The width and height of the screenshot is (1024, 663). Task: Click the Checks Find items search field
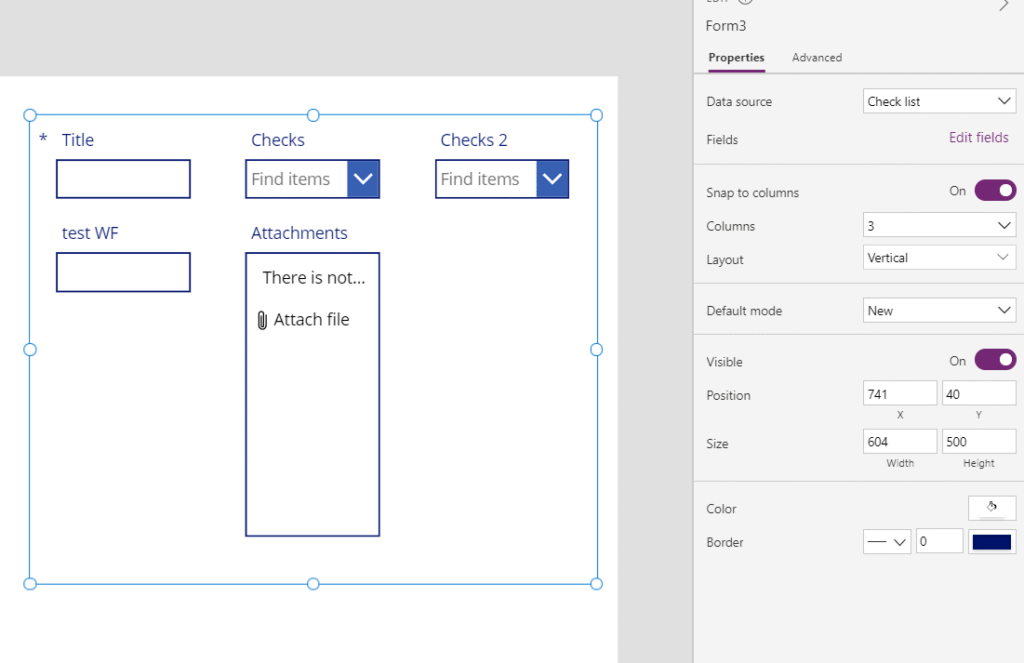296,179
